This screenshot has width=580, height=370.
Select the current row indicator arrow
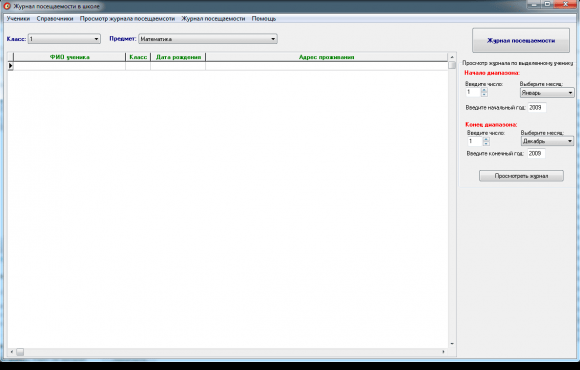point(10,66)
